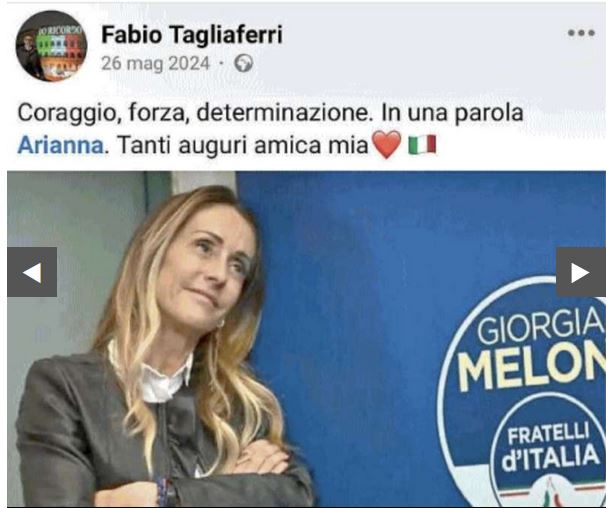The image size is (606, 508).
Task: Click the Tanti auguri amica mia text
Action: tap(243, 145)
